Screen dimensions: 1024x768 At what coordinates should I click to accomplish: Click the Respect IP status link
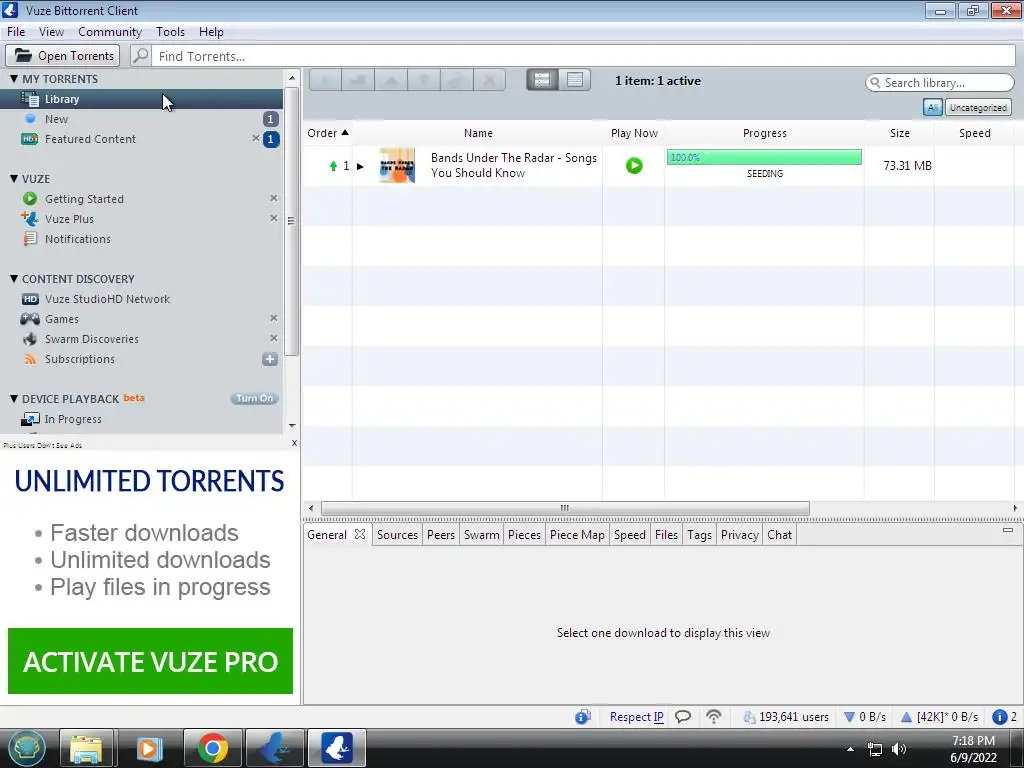(x=636, y=717)
